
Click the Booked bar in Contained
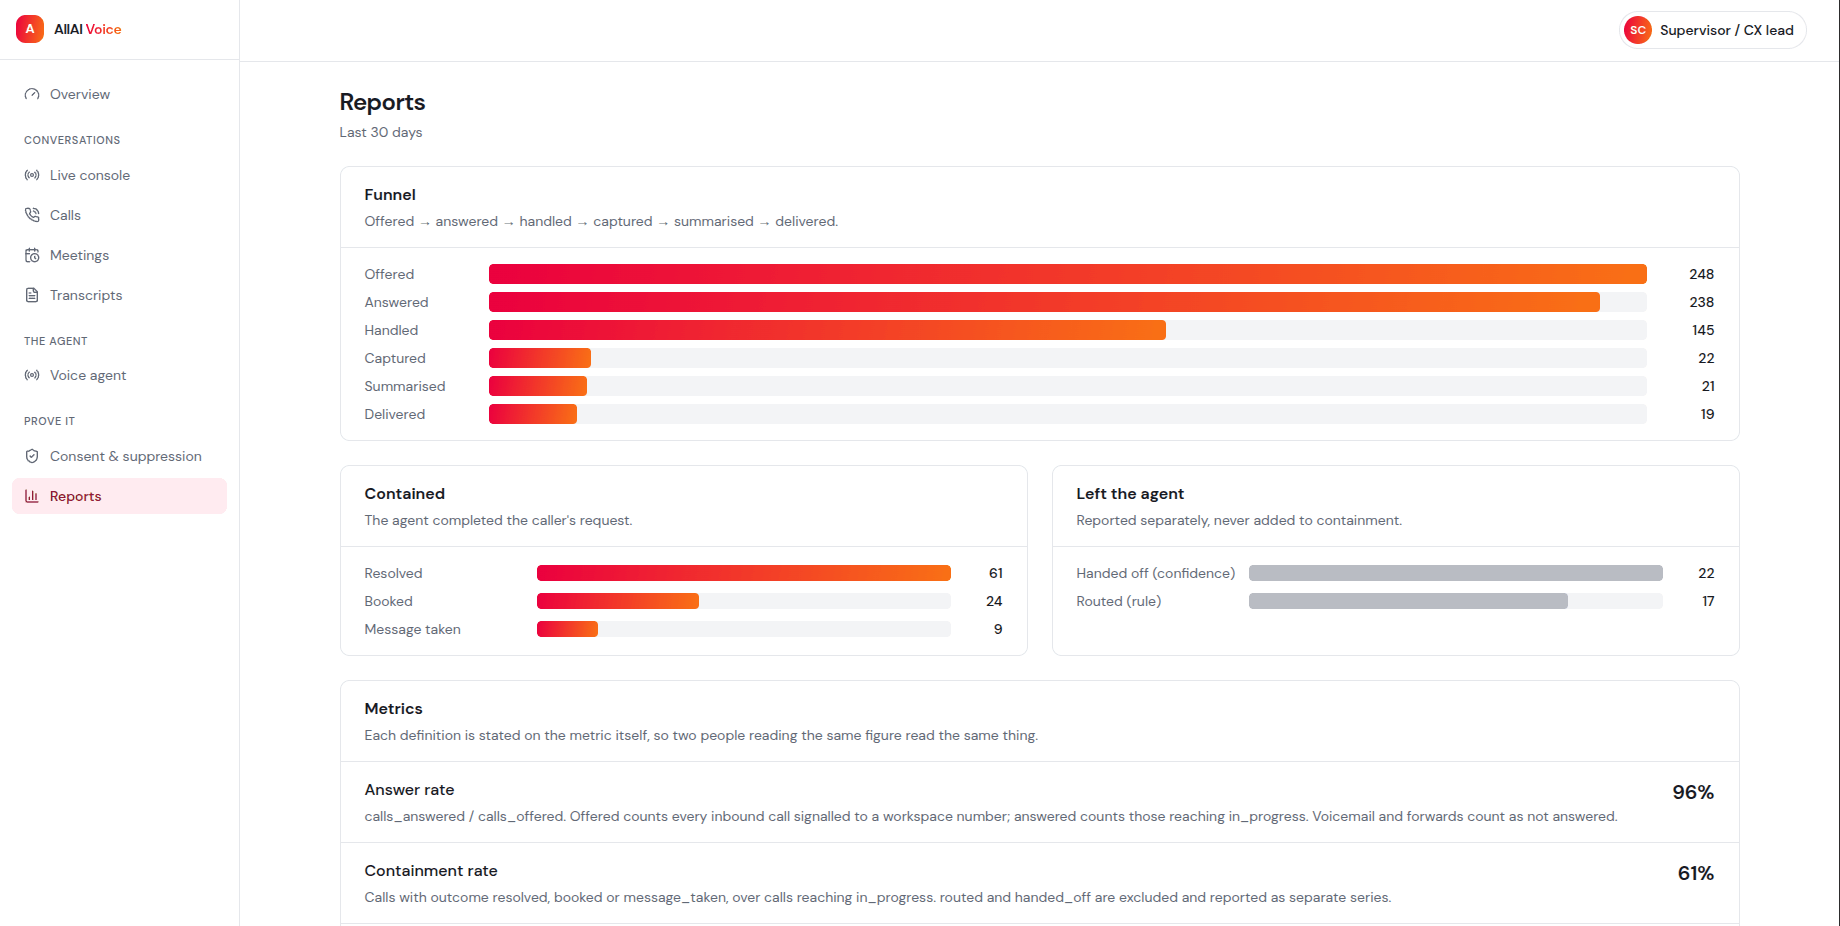(618, 601)
